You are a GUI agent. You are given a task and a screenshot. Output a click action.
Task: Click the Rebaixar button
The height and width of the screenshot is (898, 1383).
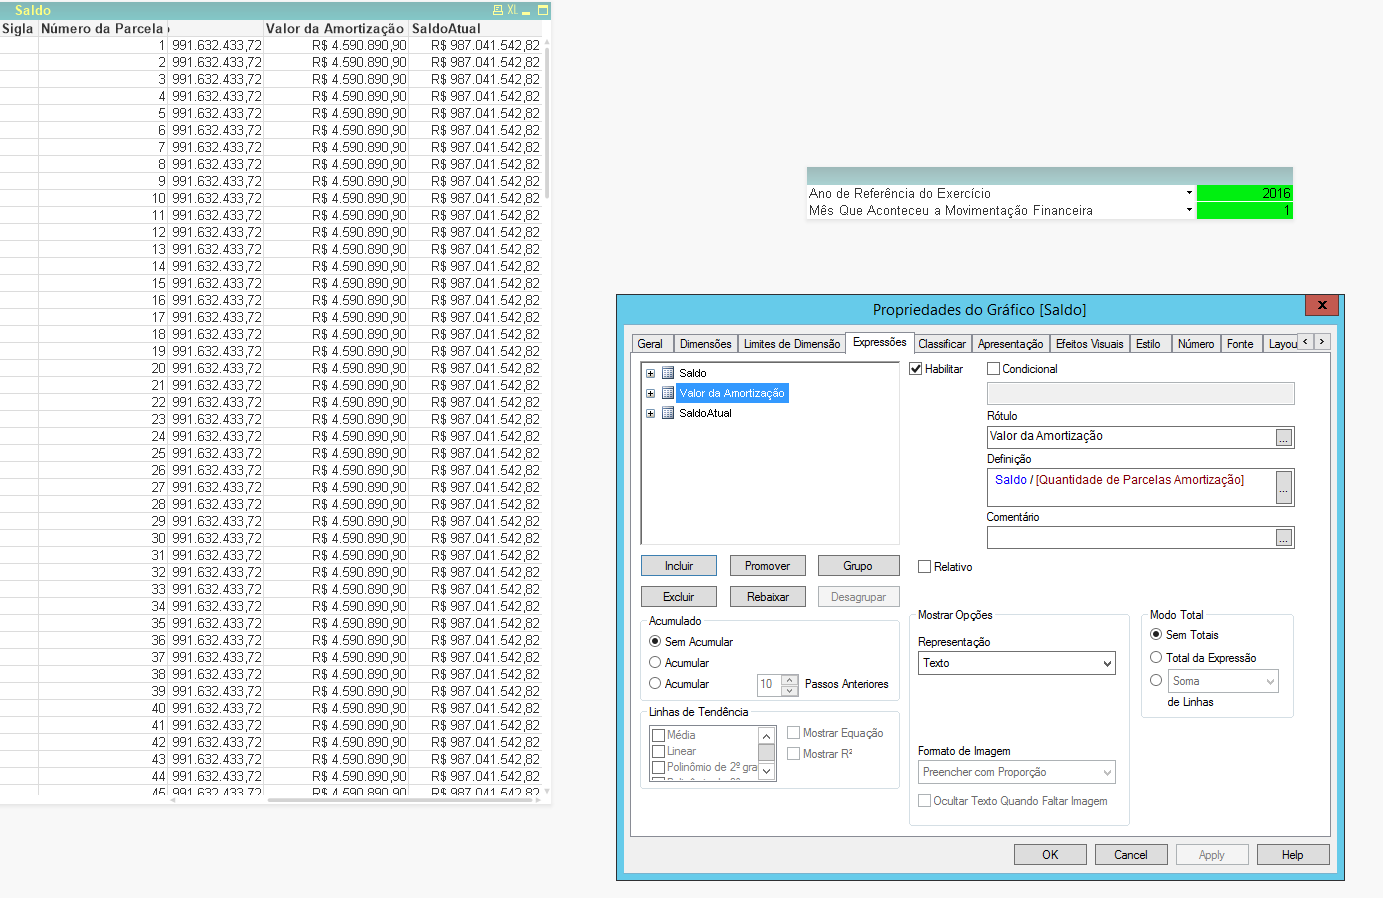click(x=768, y=597)
